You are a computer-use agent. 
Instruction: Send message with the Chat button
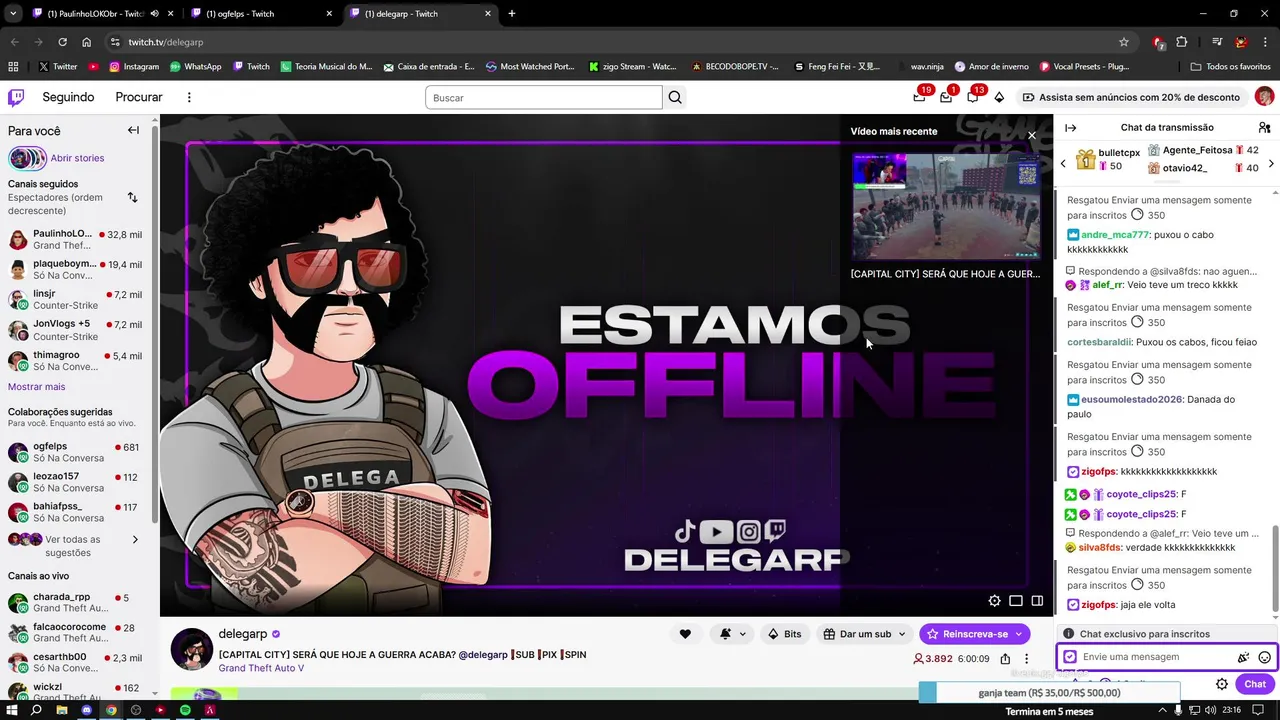(1255, 684)
